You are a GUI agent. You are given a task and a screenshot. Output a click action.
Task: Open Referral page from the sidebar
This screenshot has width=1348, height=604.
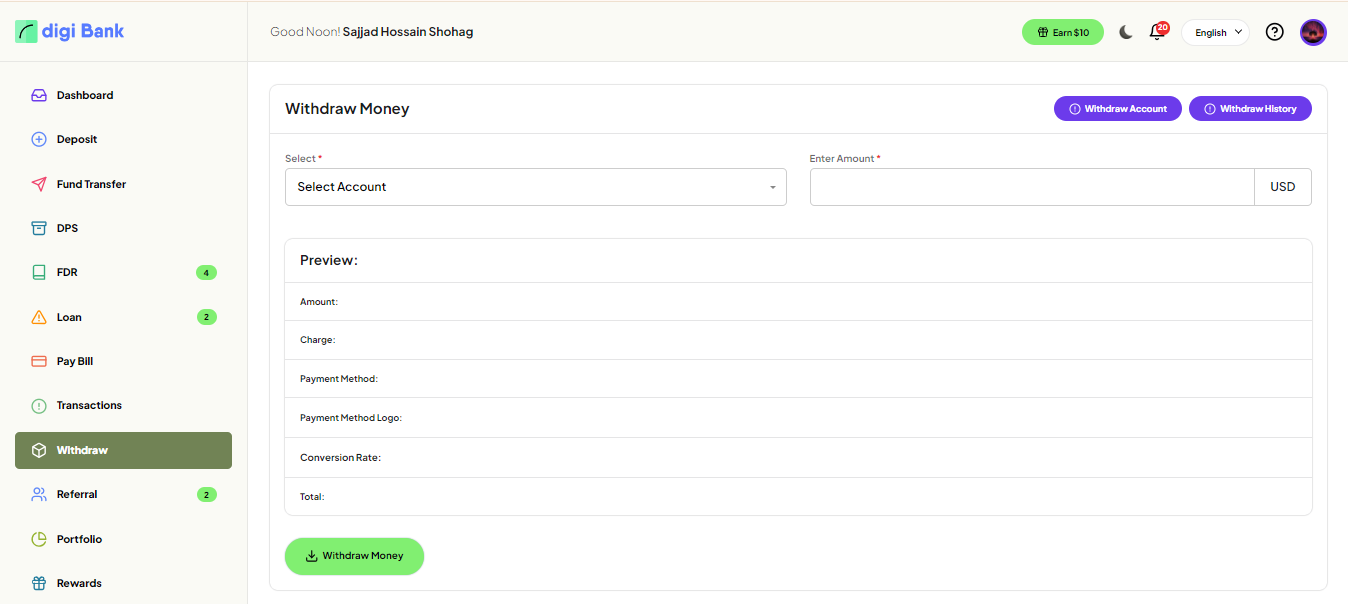(77, 494)
